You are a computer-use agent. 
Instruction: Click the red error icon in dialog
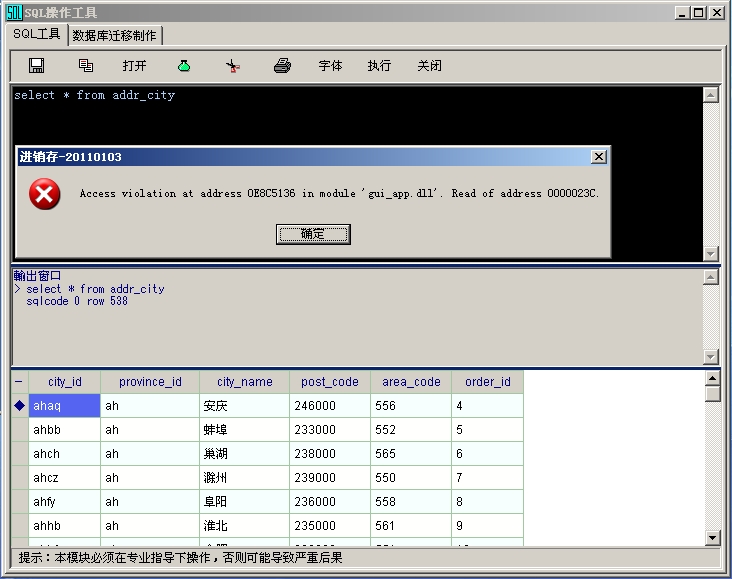tap(44, 194)
